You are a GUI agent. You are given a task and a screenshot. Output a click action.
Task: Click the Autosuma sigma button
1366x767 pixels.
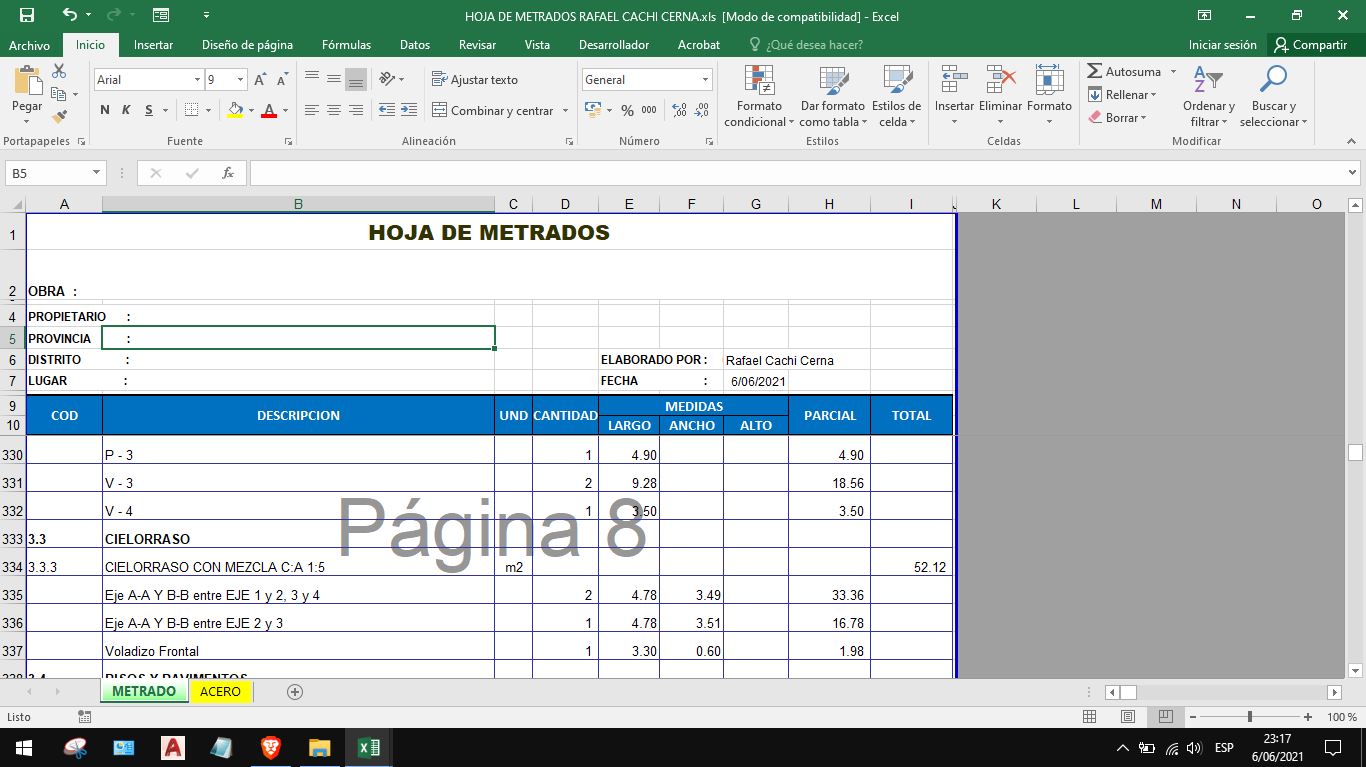[1124, 71]
